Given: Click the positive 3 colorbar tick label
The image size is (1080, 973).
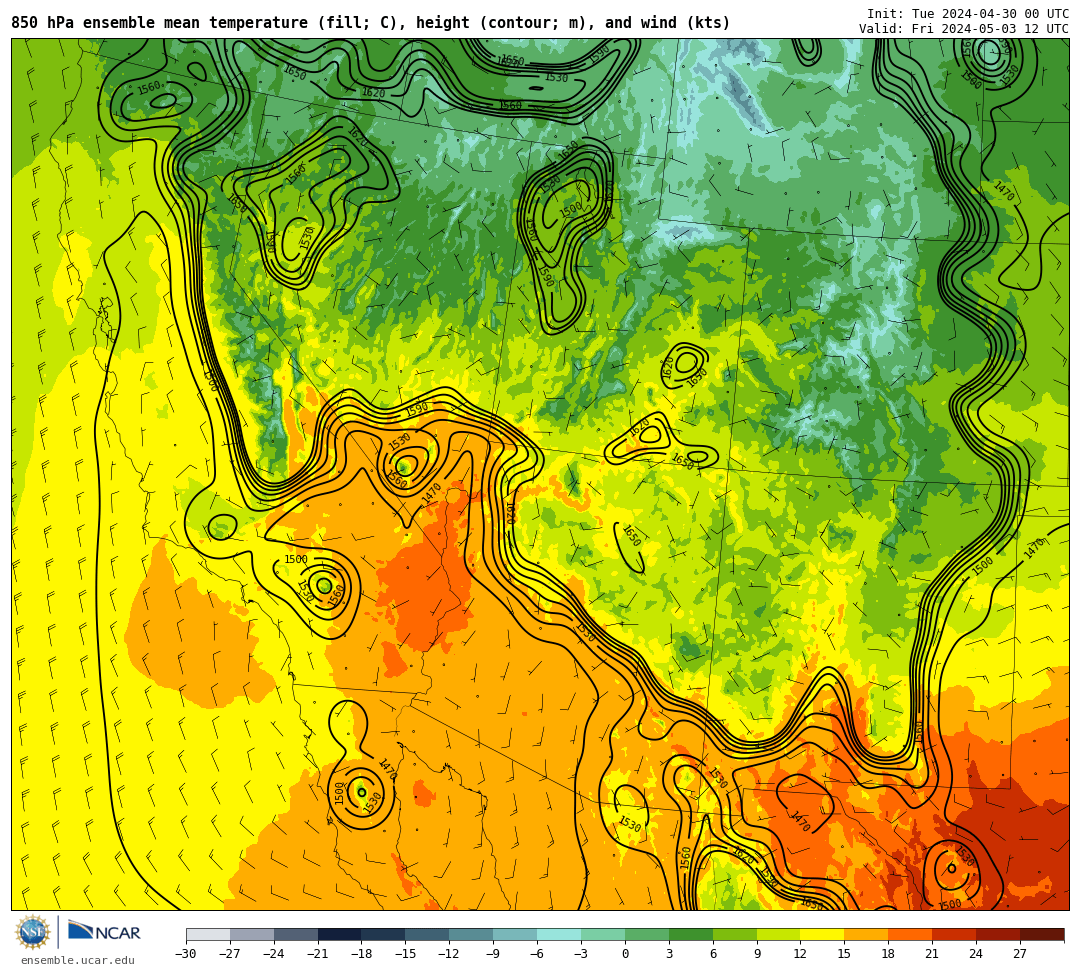Looking at the screenshot, I should tap(669, 954).
